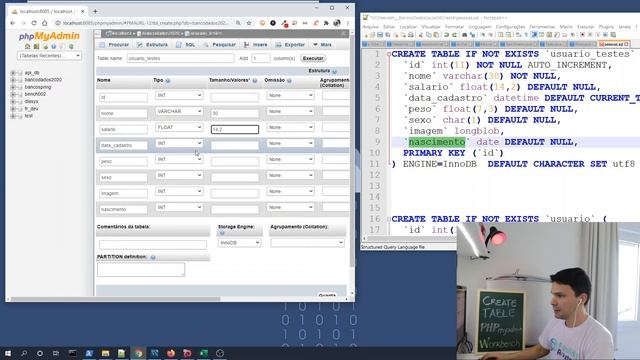Click the Notepad++ Print toolbar icon

click(411, 35)
